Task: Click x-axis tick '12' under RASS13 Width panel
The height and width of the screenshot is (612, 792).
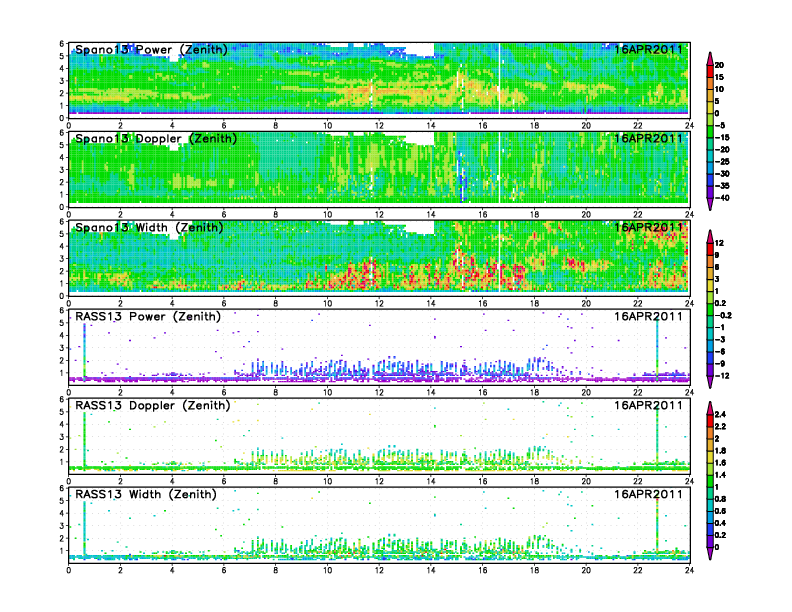Action: 379,570
